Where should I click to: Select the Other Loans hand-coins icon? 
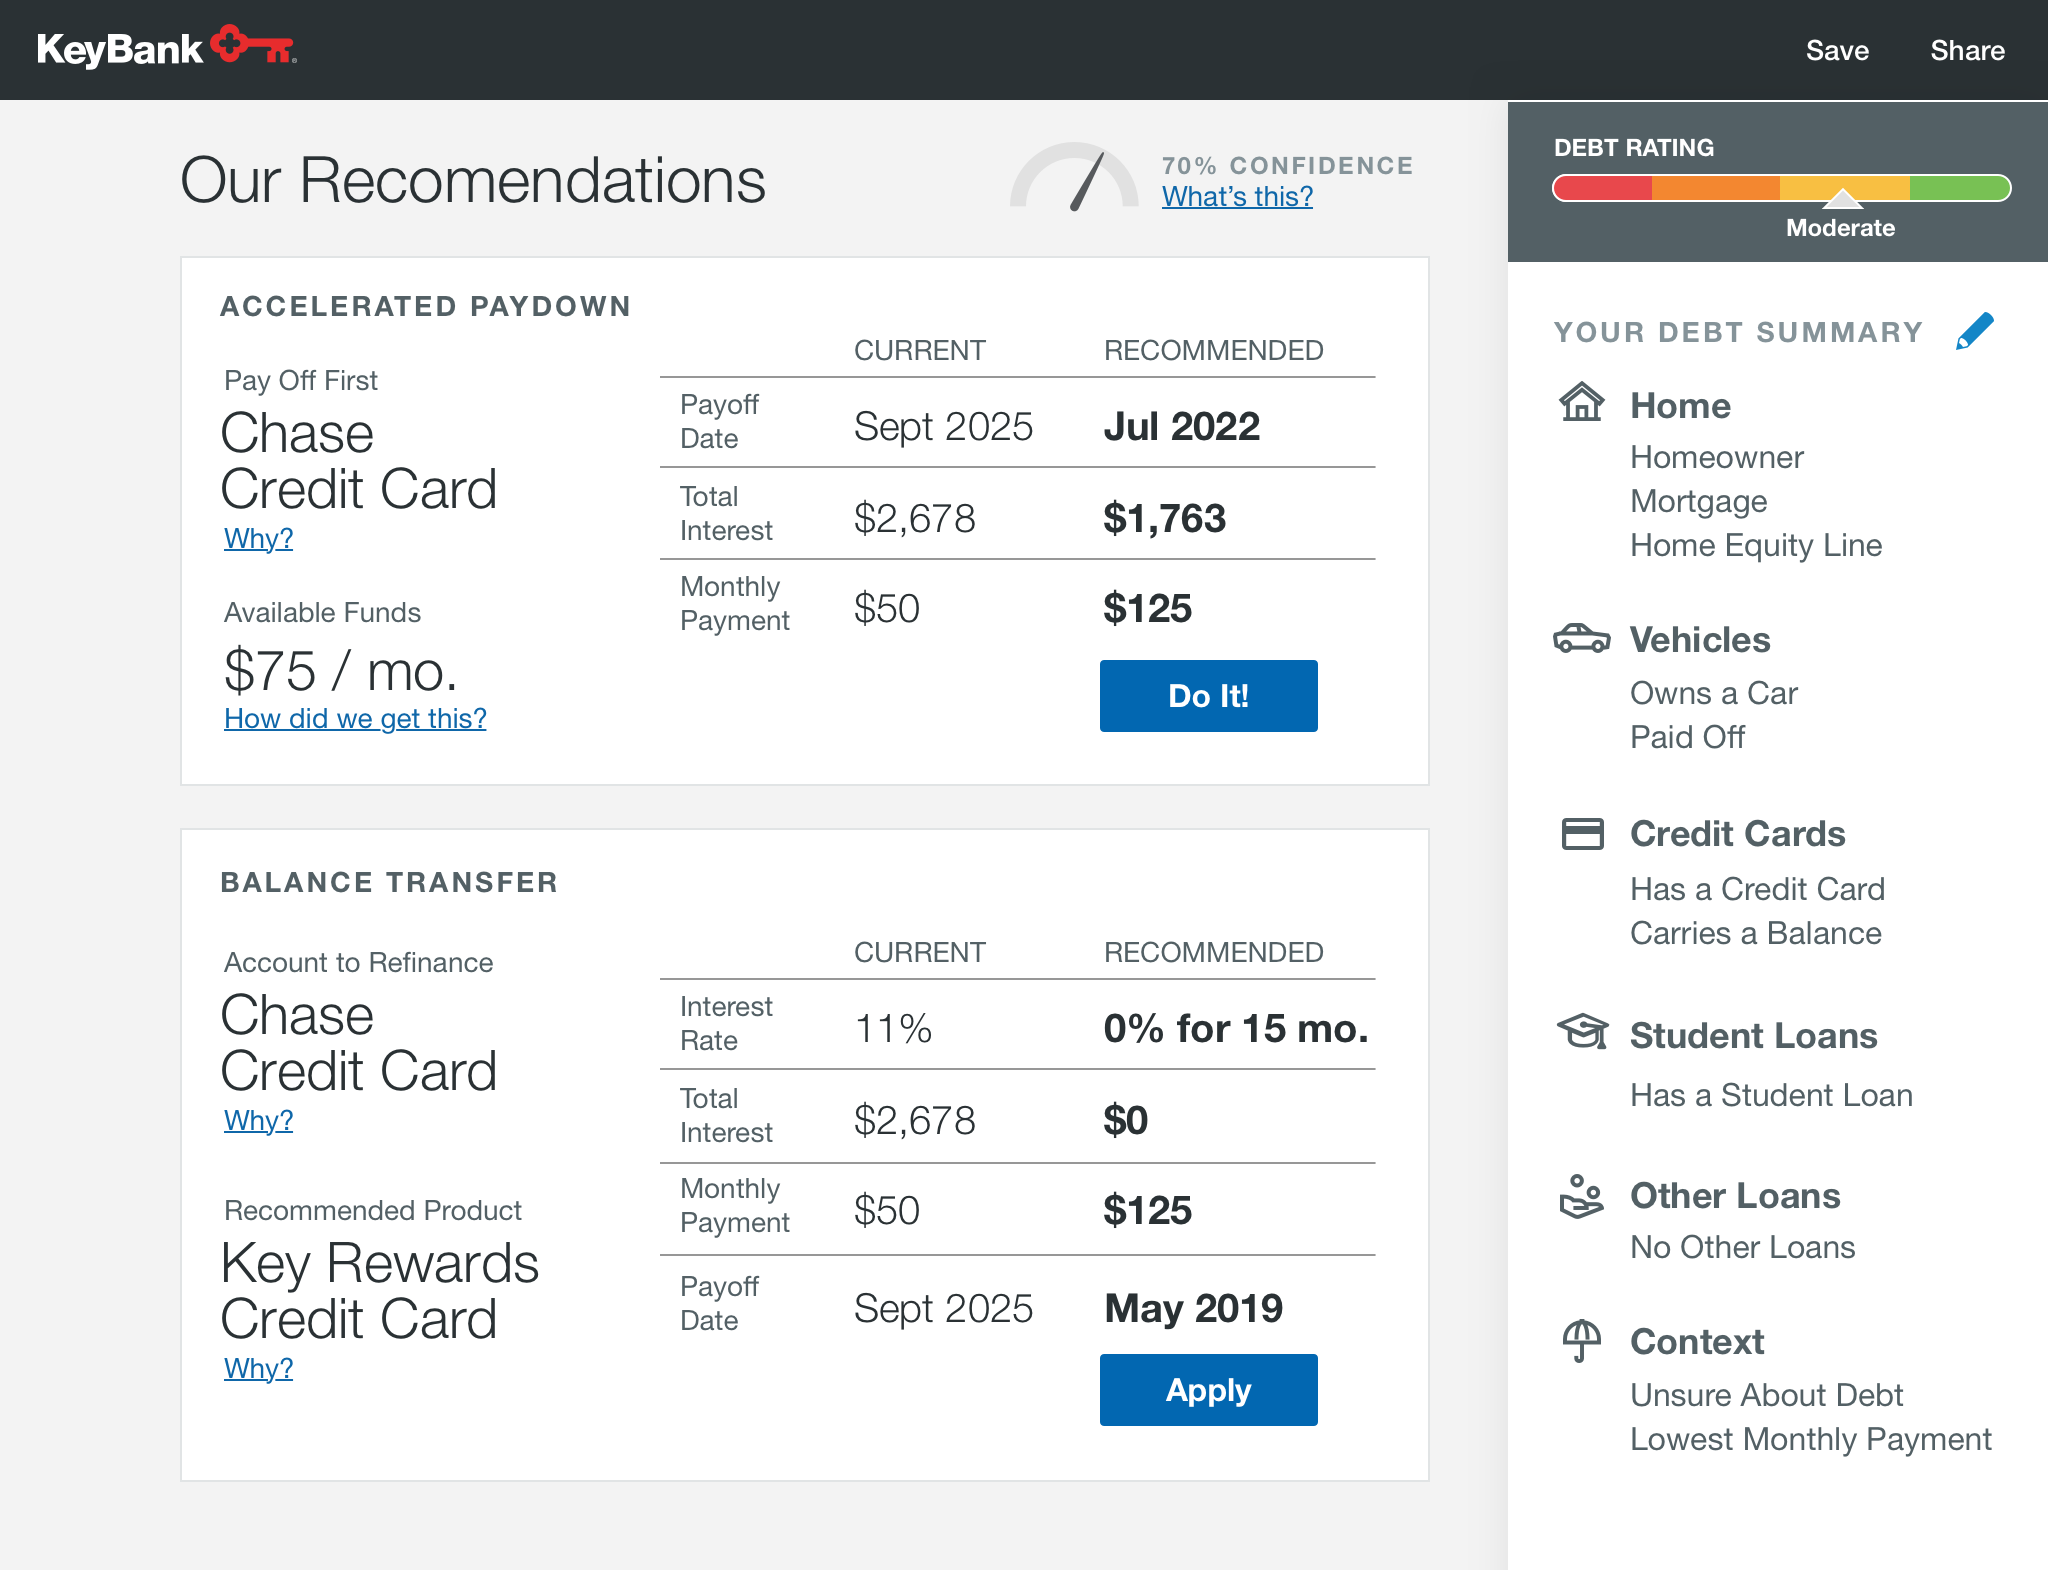click(1581, 1197)
